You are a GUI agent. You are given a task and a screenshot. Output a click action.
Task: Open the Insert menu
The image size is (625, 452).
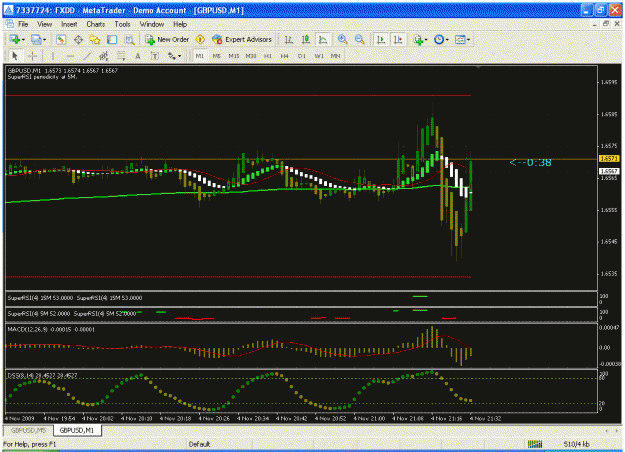coord(69,24)
